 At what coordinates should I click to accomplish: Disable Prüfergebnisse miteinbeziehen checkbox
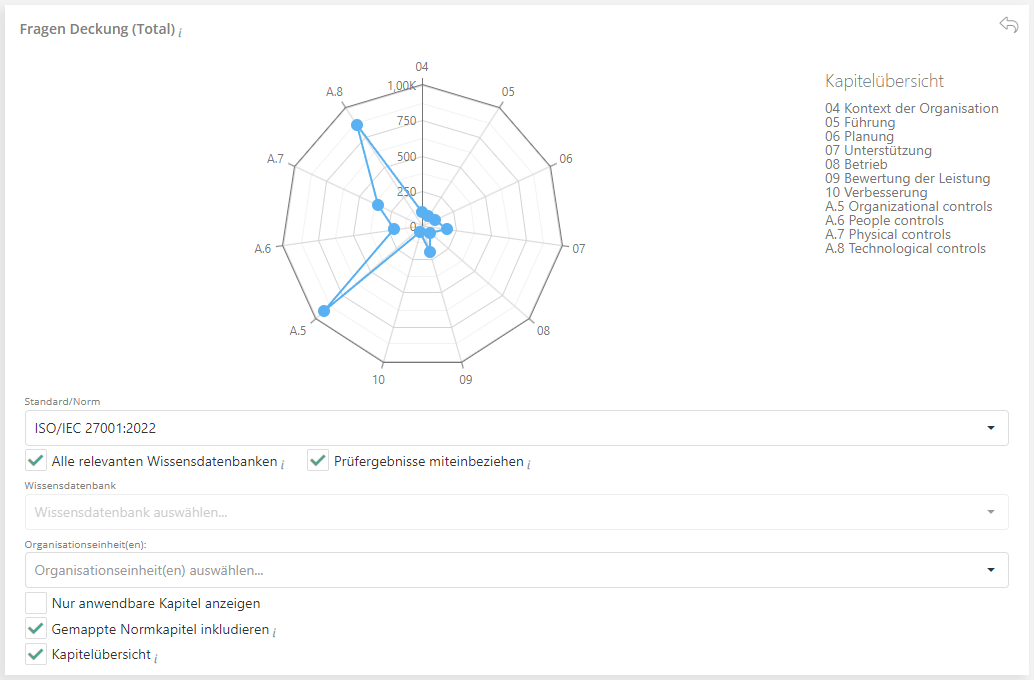pyautogui.click(x=318, y=461)
